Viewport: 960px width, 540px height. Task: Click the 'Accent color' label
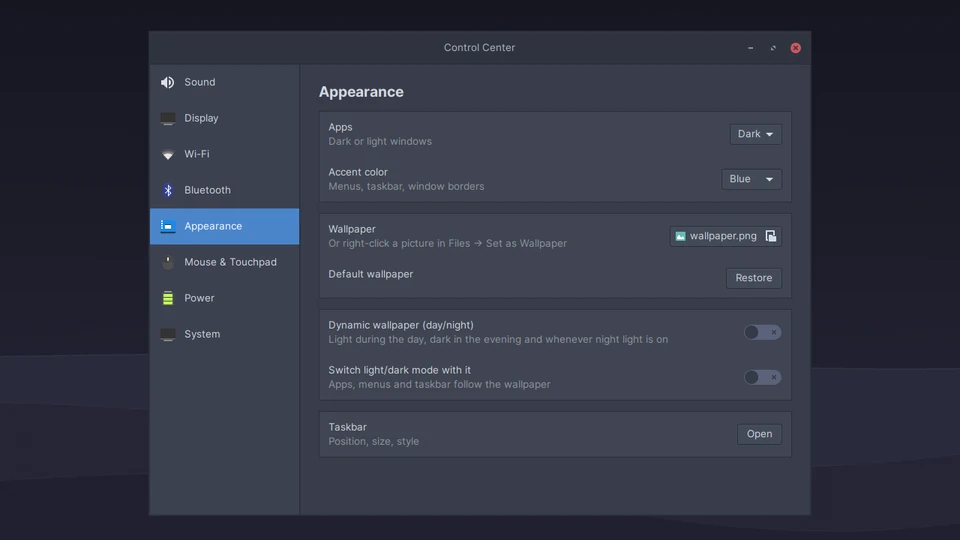click(x=358, y=173)
